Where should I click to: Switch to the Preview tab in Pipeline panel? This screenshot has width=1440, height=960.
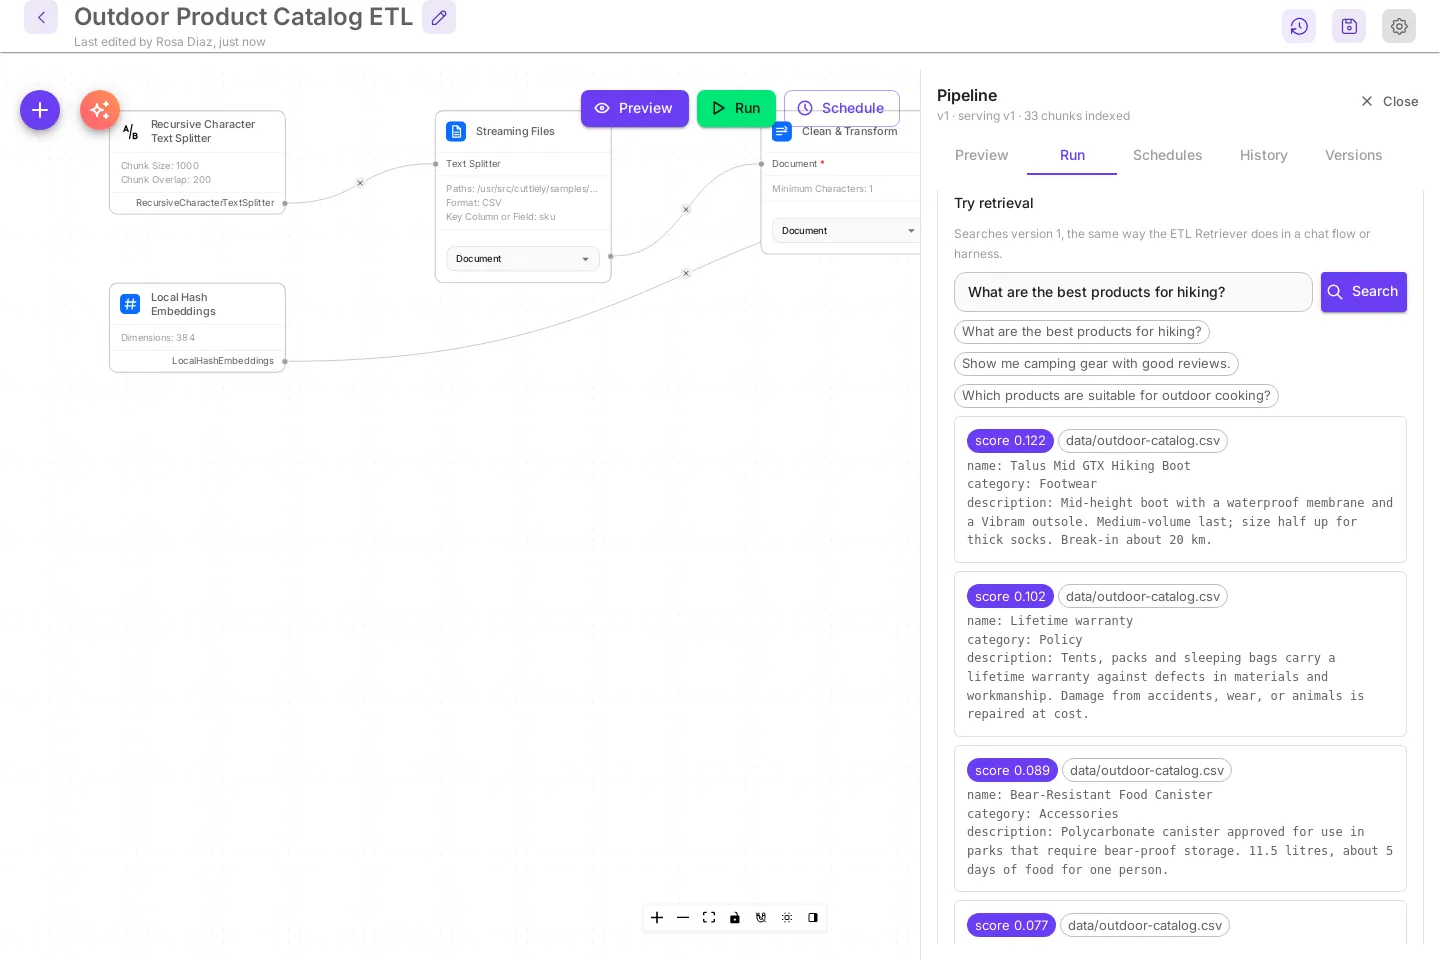[x=982, y=155]
